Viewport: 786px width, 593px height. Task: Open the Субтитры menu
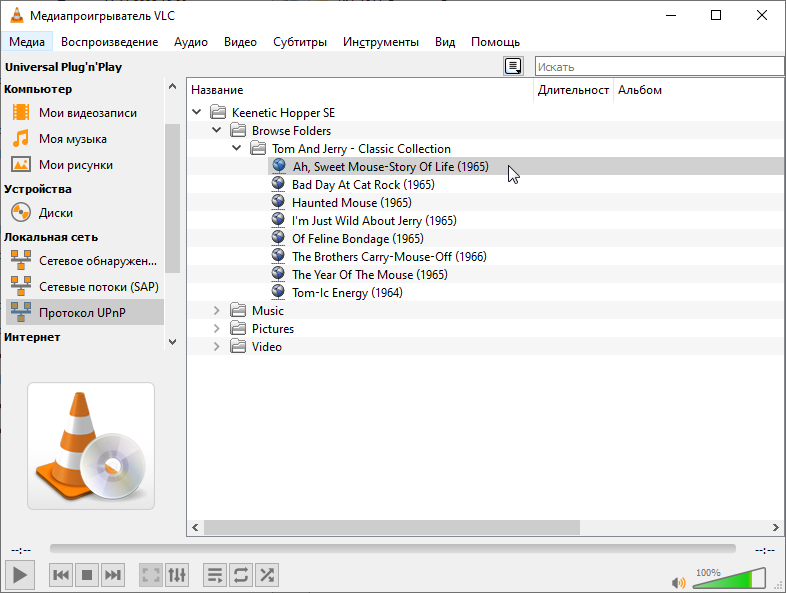point(300,42)
